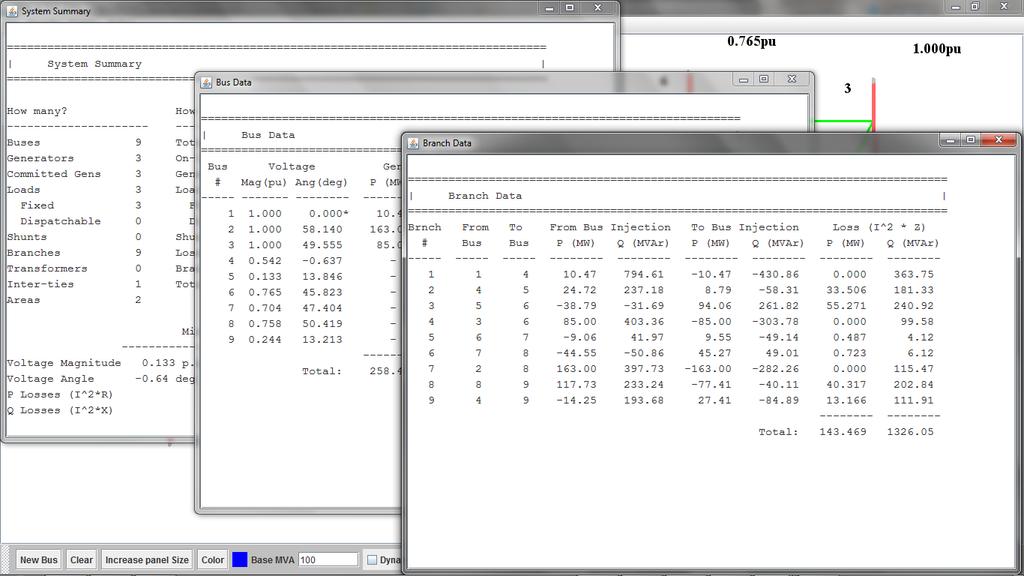The width and height of the screenshot is (1024, 576).
Task: Maximize the Bus Data window
Action: click(763, 79)
